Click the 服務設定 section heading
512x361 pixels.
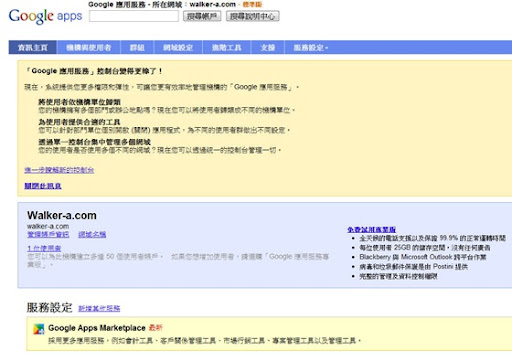49,307
